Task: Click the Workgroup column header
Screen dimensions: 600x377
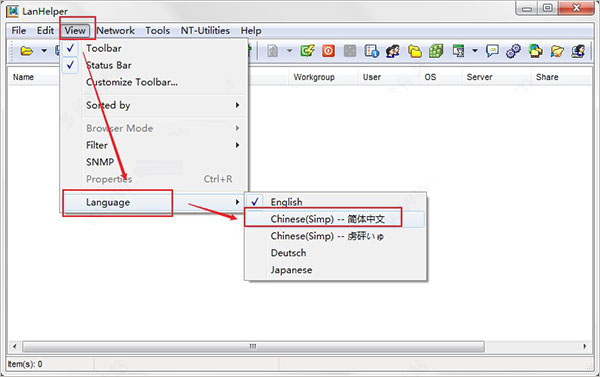Action: tap(314, 77)
